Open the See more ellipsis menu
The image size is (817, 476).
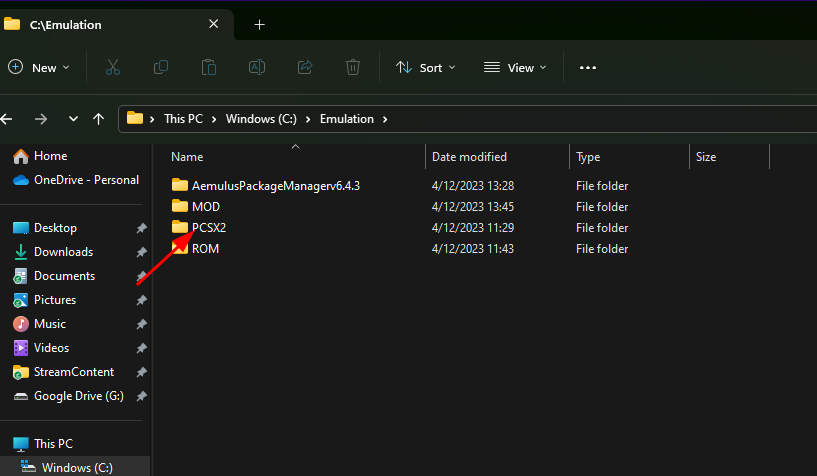point(588,67)
